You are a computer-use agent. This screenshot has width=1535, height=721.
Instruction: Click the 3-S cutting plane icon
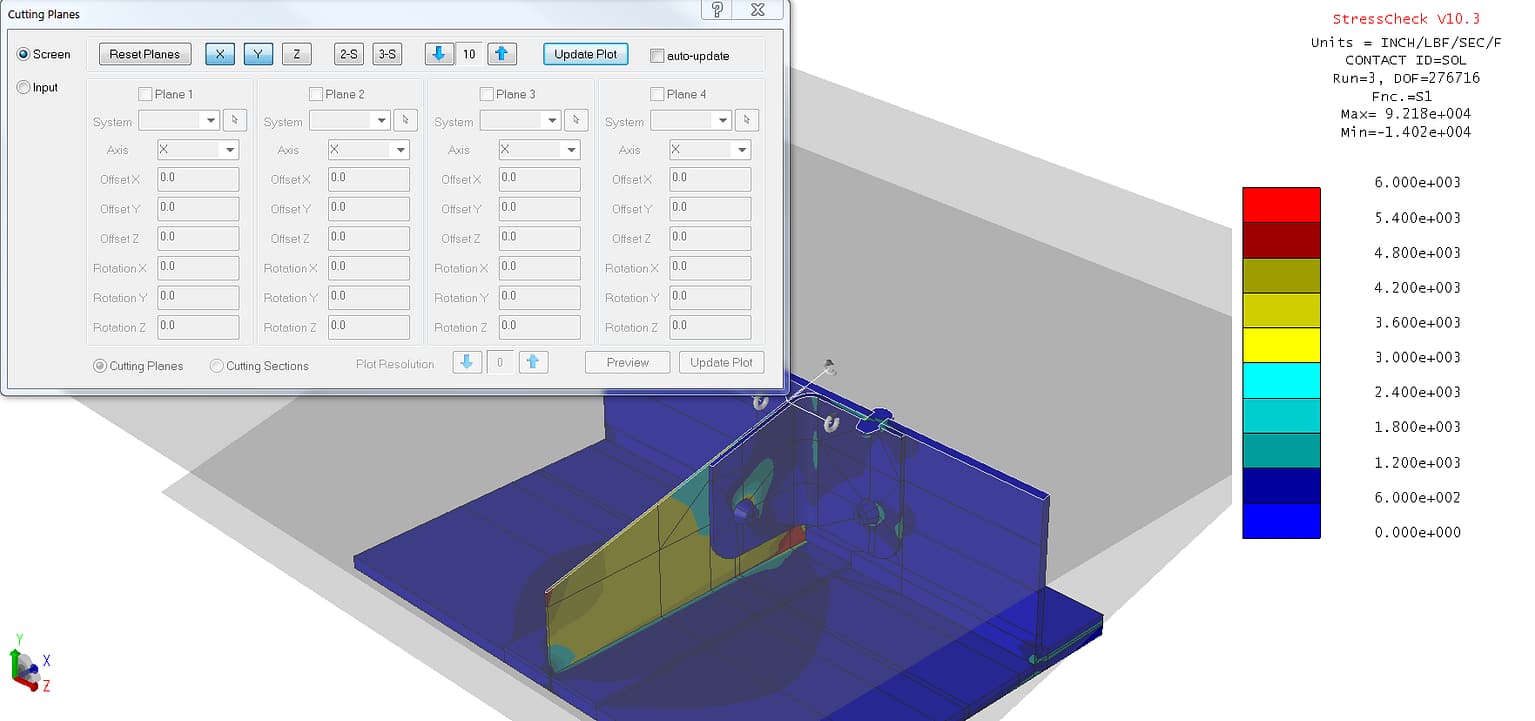coord(386,53)
